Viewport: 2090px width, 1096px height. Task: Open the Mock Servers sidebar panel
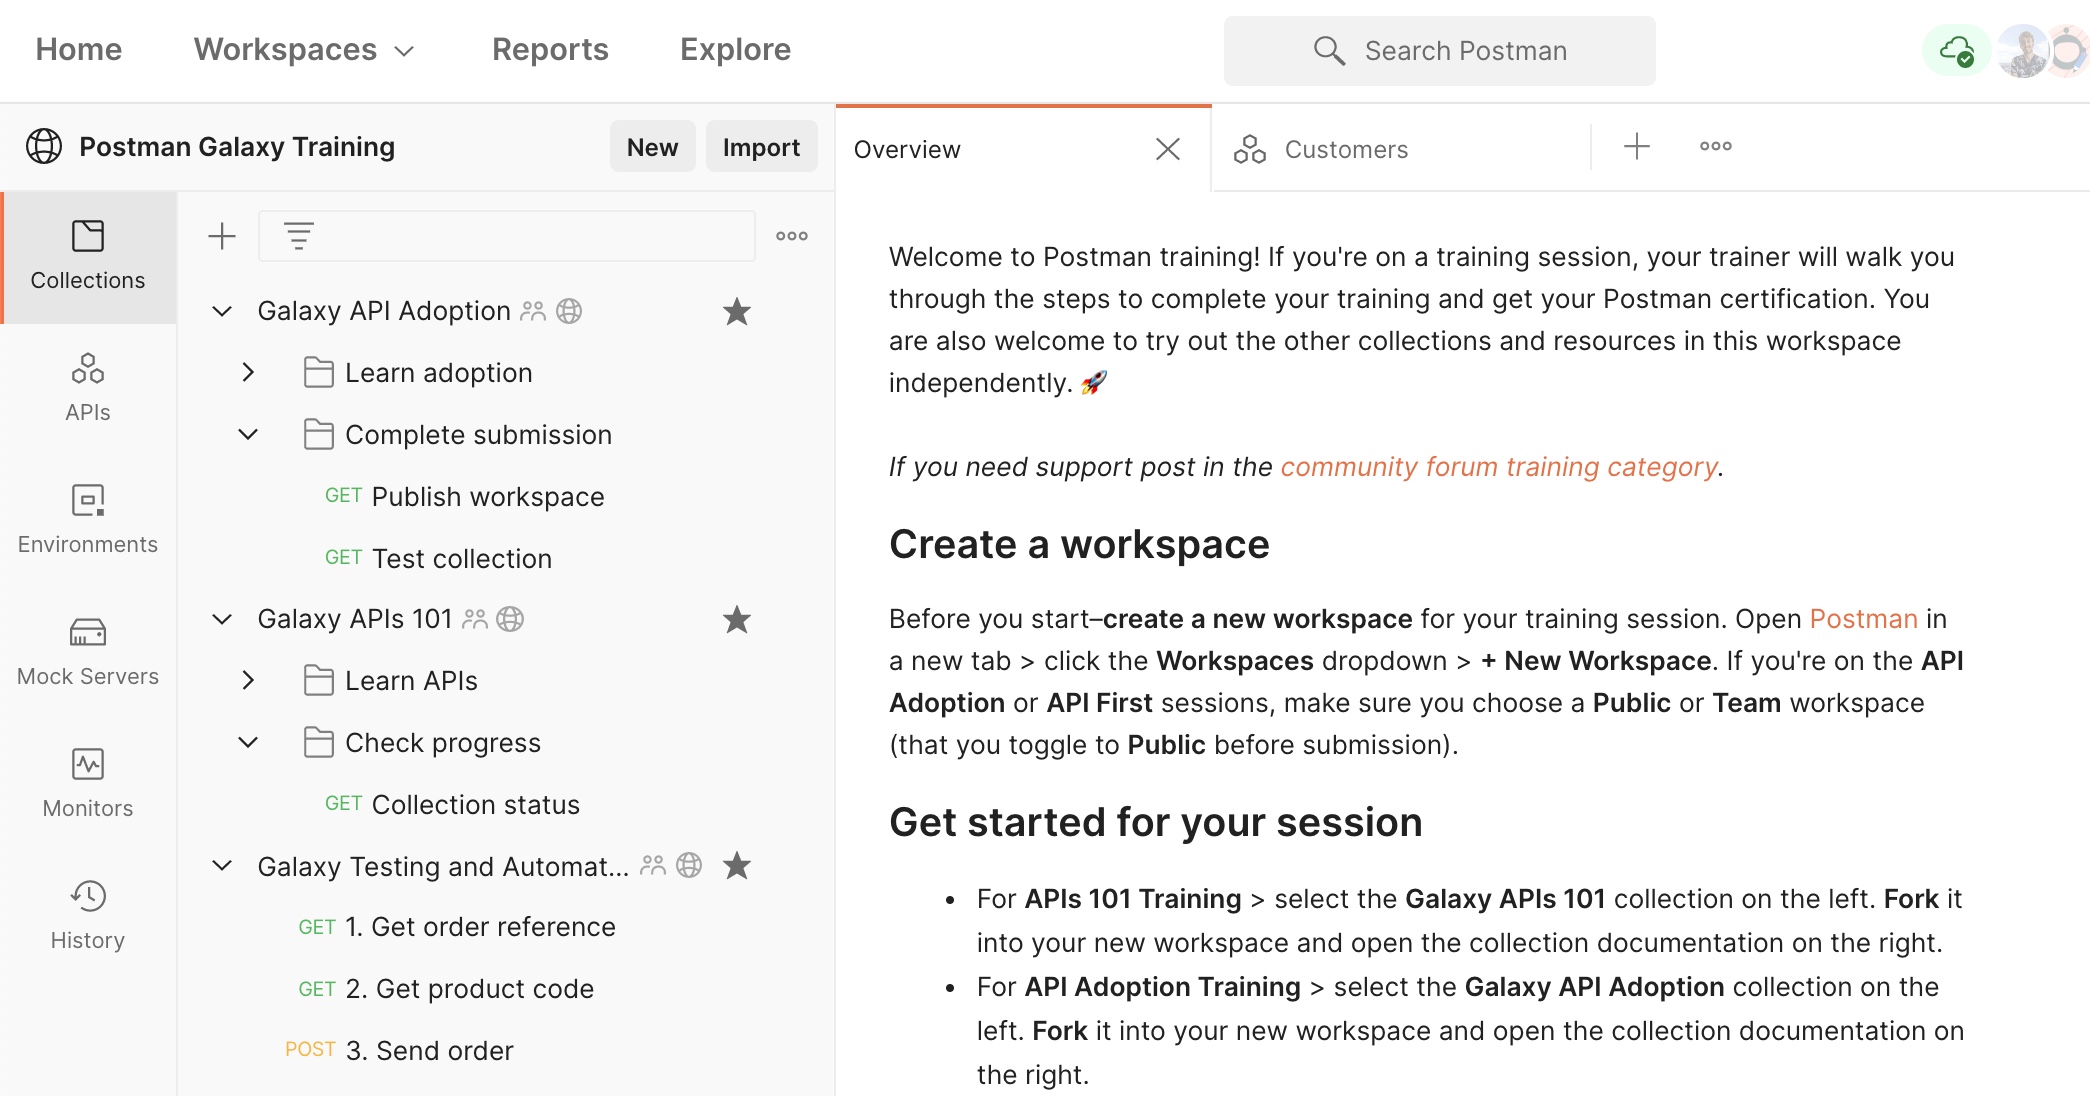tap(88, 652)
